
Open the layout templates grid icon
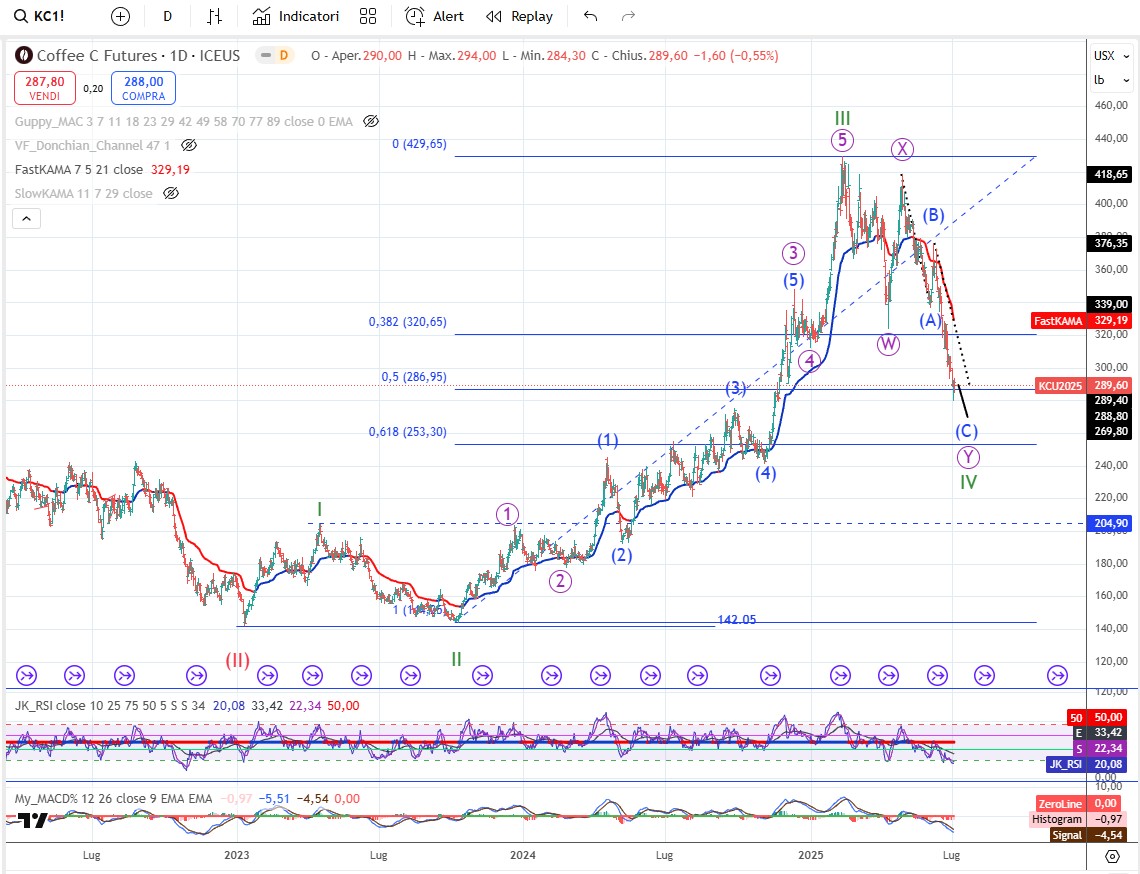[368, 16]
